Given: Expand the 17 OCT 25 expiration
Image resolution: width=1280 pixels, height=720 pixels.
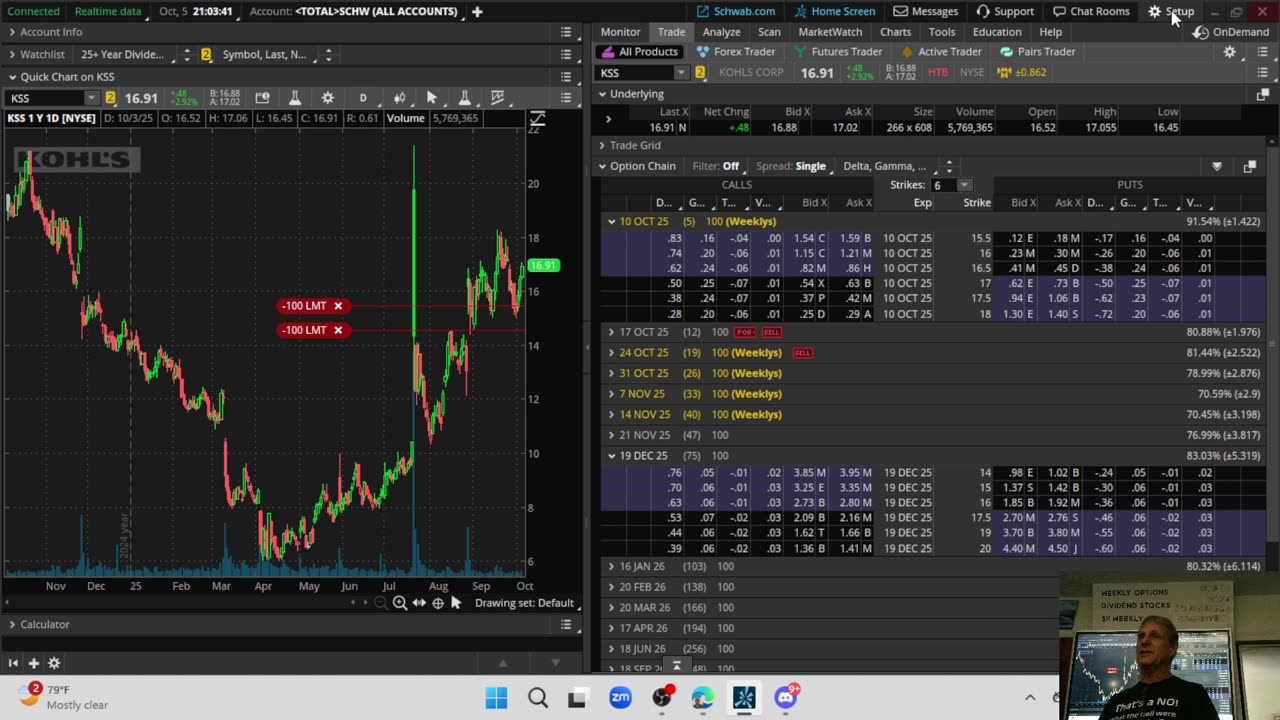Looking at the screenshot, I should 611,332.
